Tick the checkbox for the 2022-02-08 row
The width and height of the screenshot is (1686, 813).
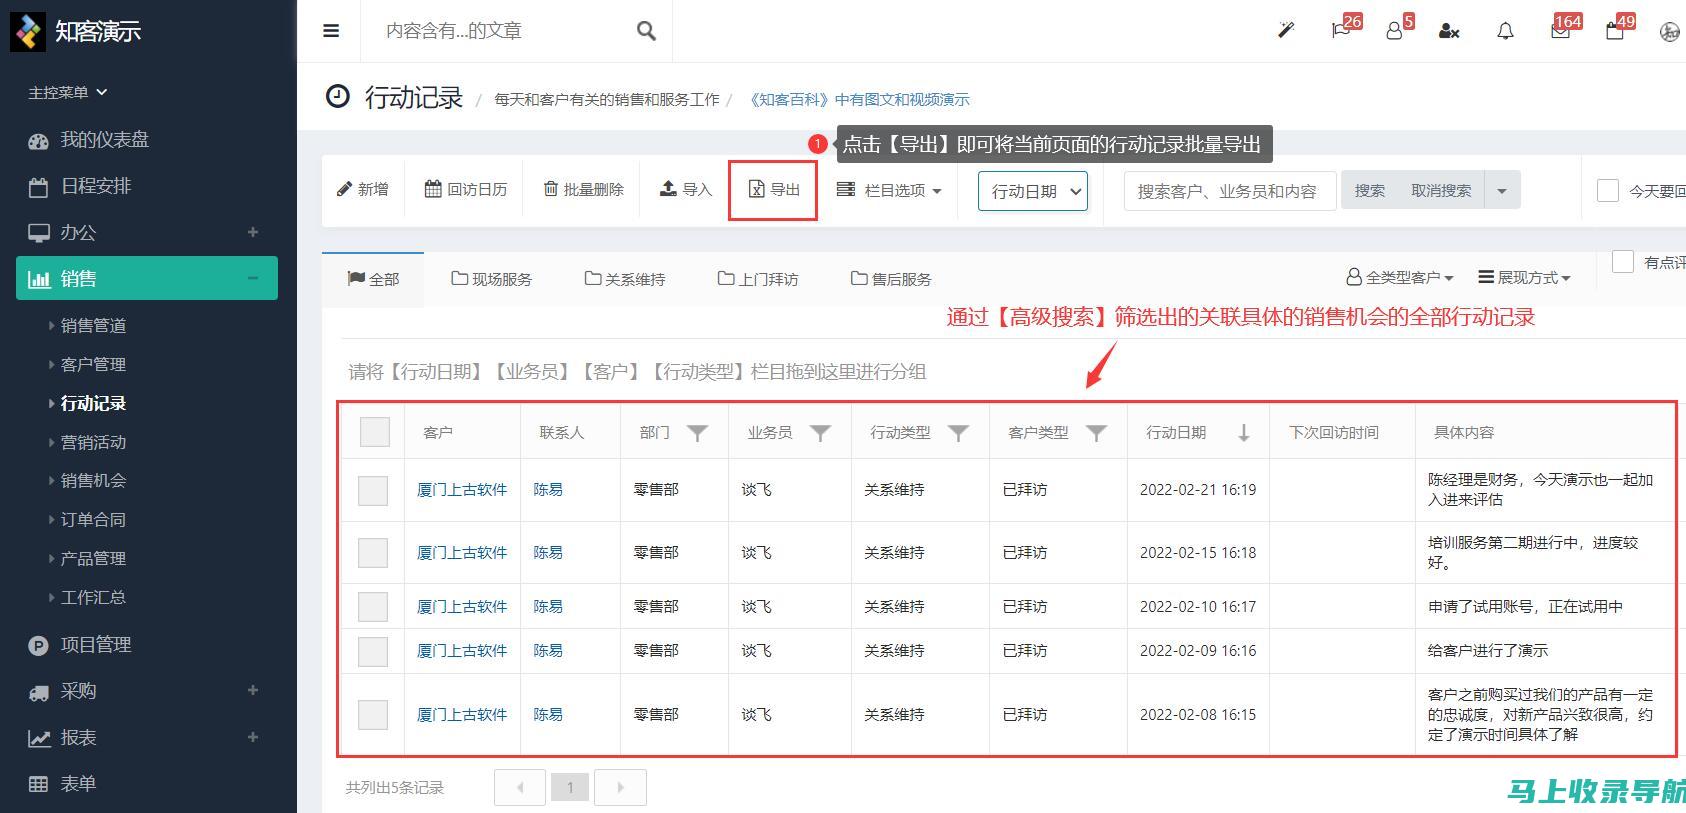(373, 714)
